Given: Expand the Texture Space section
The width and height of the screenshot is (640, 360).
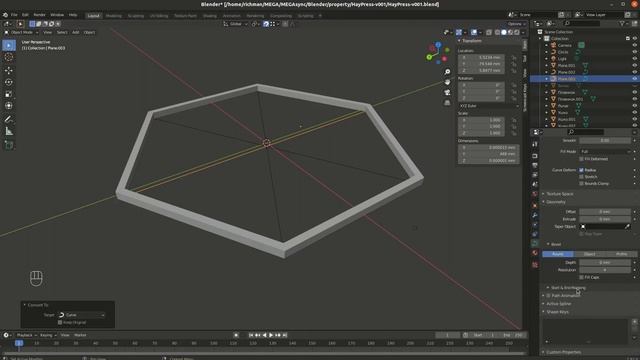Looking at the screenshot, I should coord(560,194).
